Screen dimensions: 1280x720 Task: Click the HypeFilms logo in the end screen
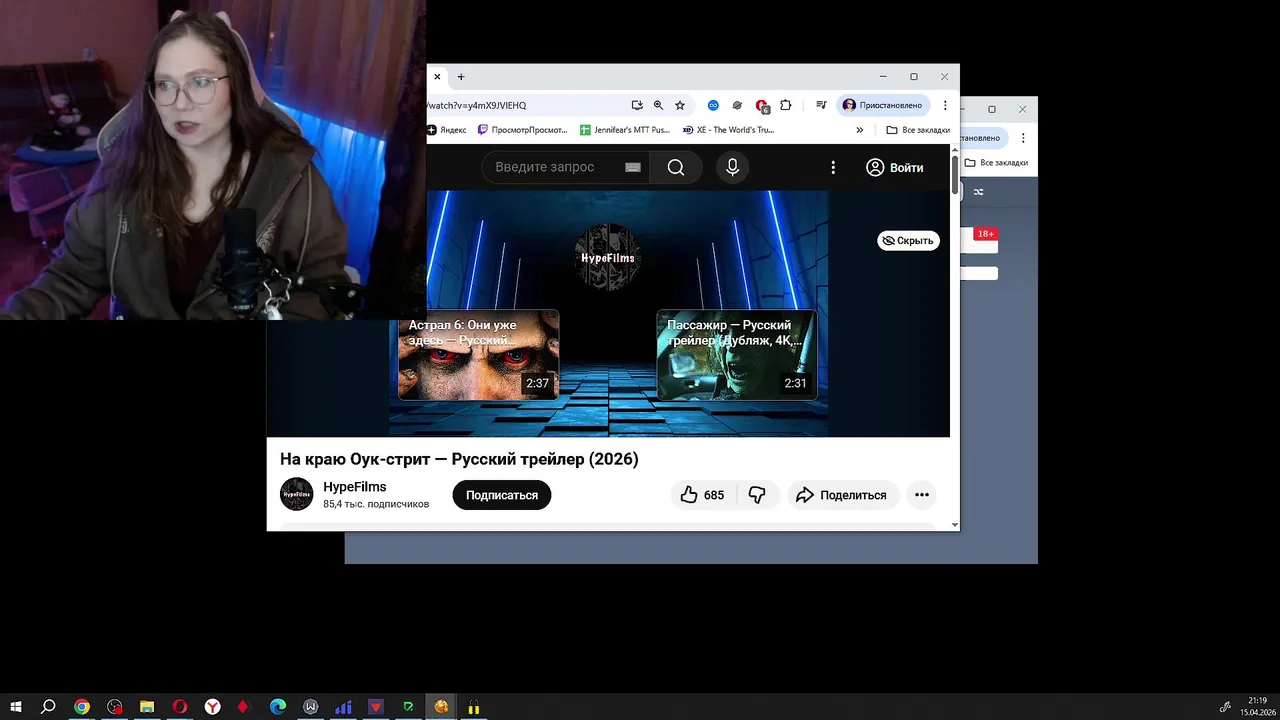click(608, 257)
